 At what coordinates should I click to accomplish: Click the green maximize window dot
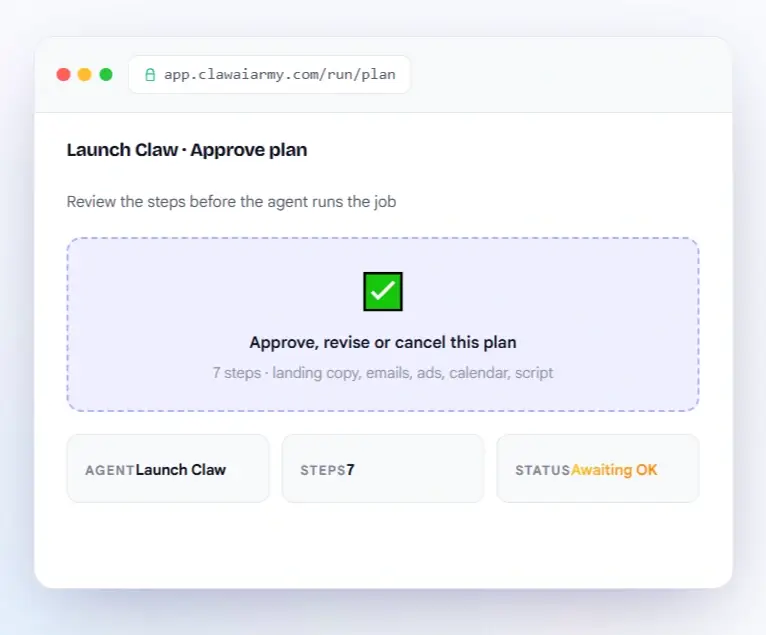click(x=106, y=74)
